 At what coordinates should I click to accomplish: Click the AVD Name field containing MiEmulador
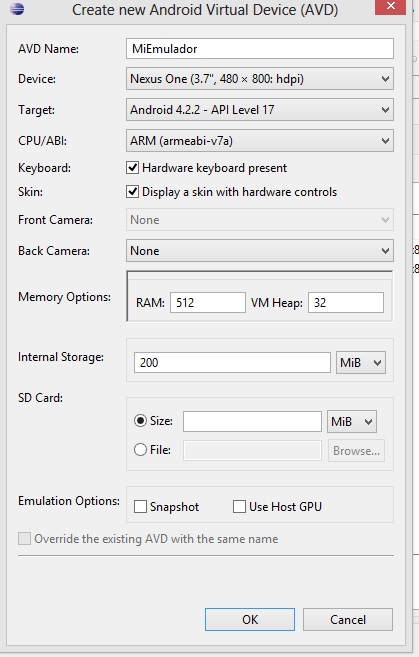(260, 49)
